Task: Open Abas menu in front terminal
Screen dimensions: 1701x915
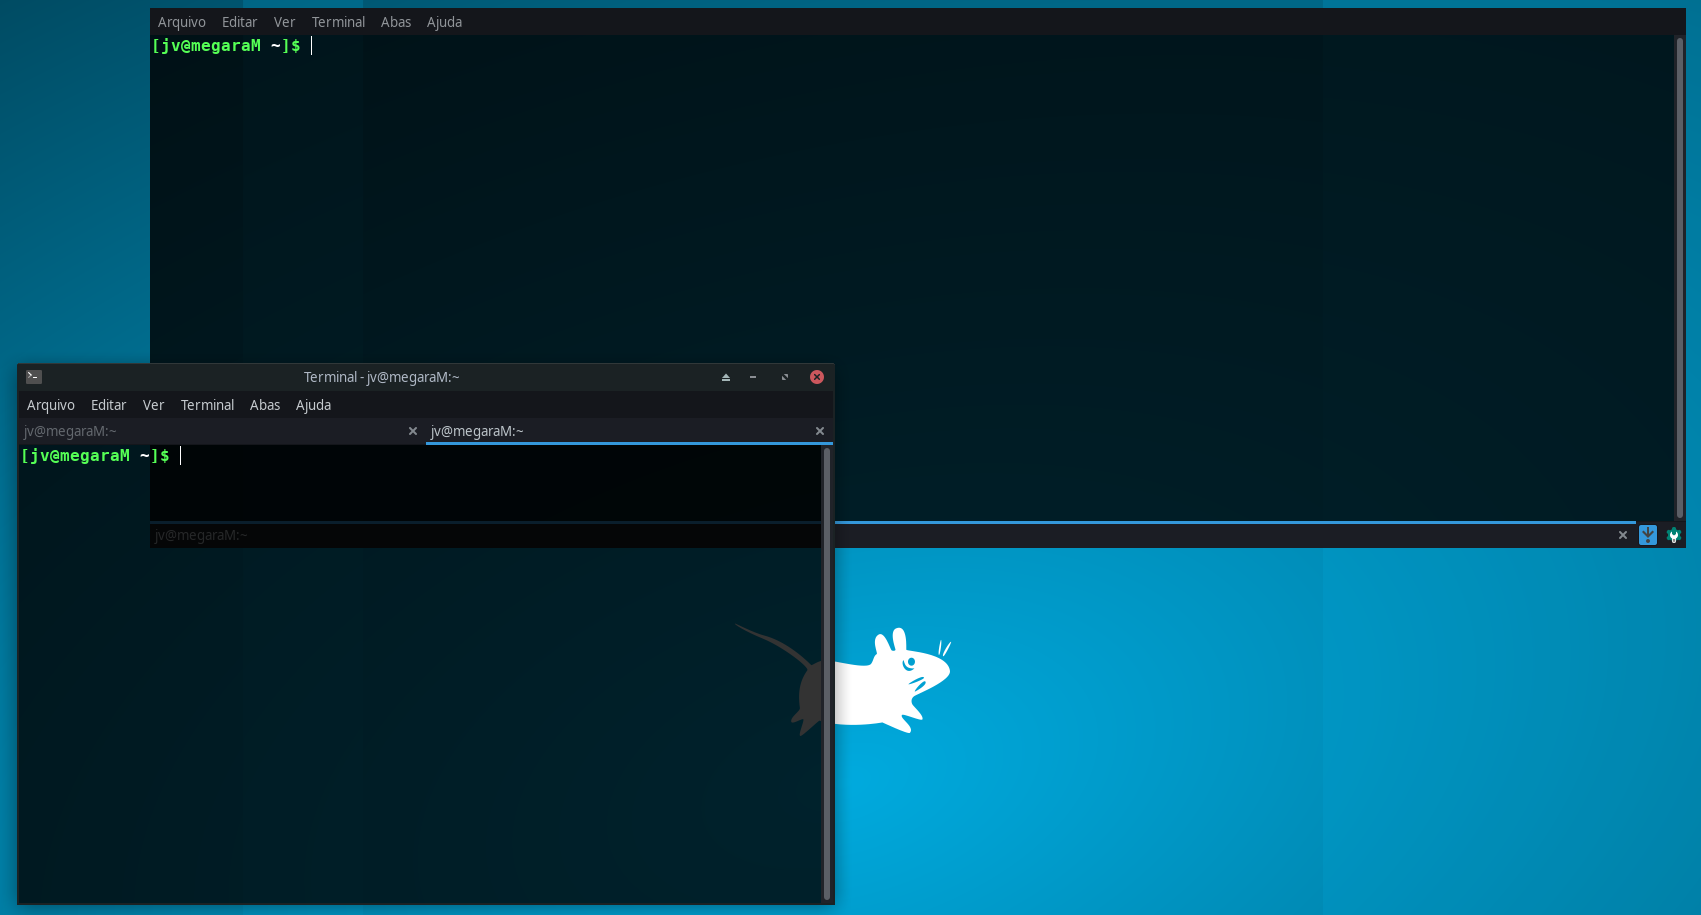Action: coord(265,405)
